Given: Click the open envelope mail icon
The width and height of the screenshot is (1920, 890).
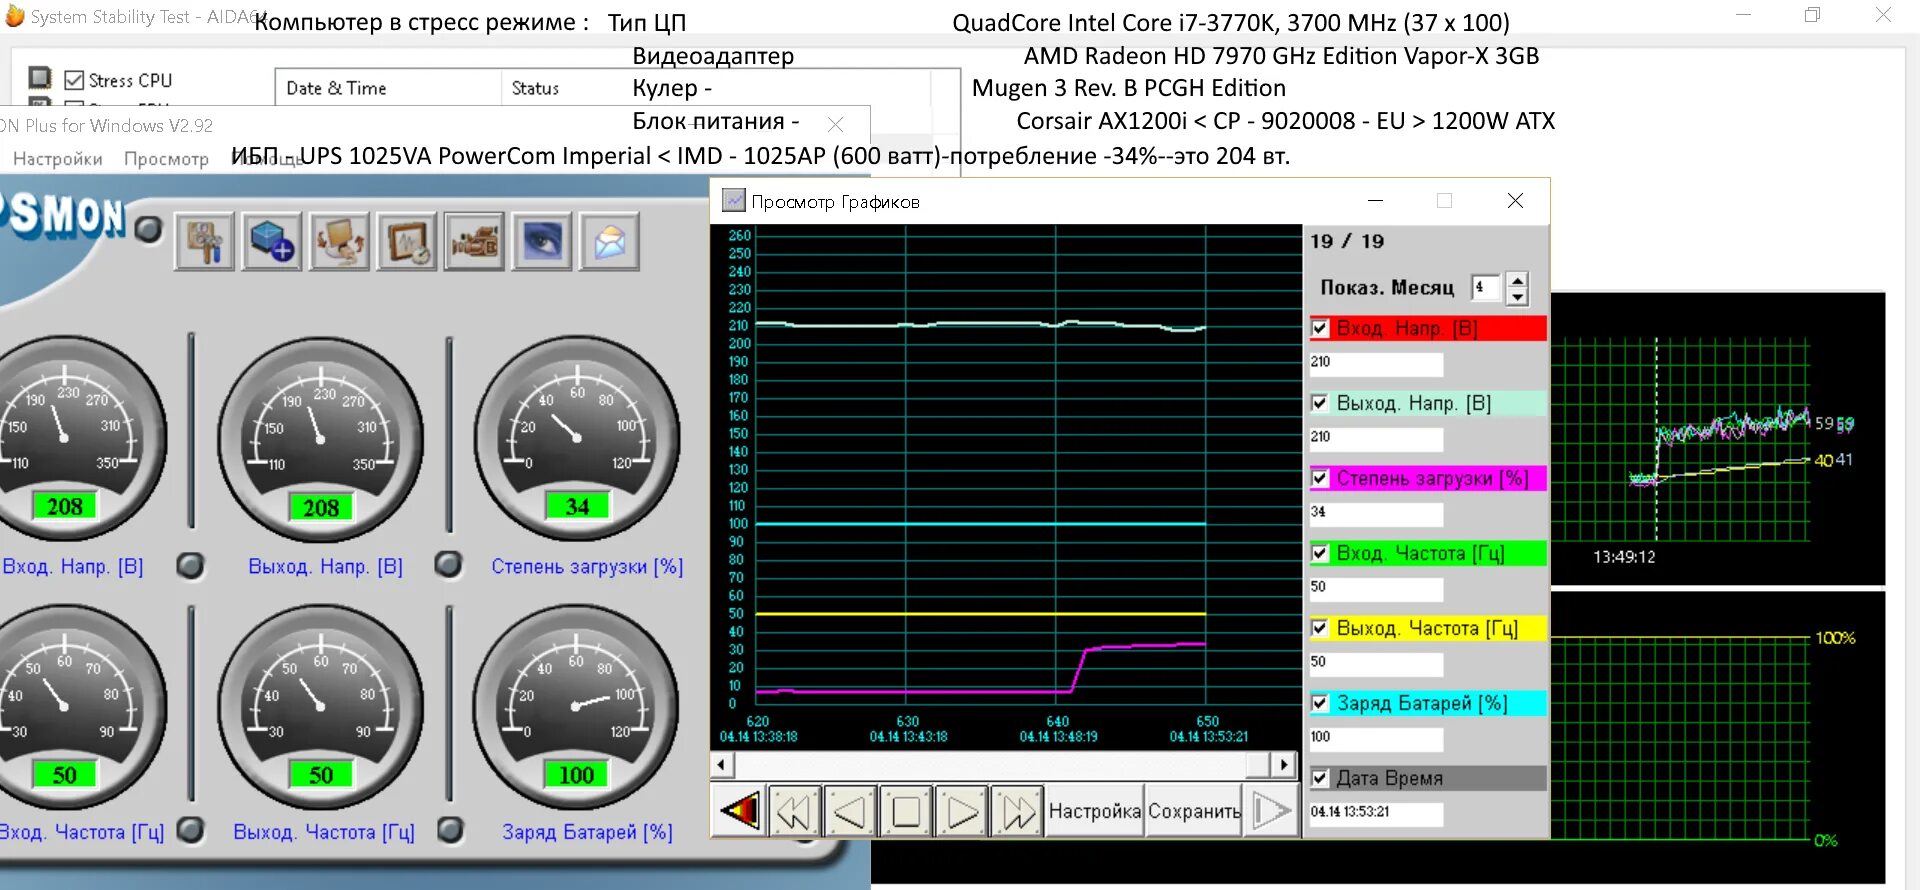Looking at the screenshot, I should [609, 242].
